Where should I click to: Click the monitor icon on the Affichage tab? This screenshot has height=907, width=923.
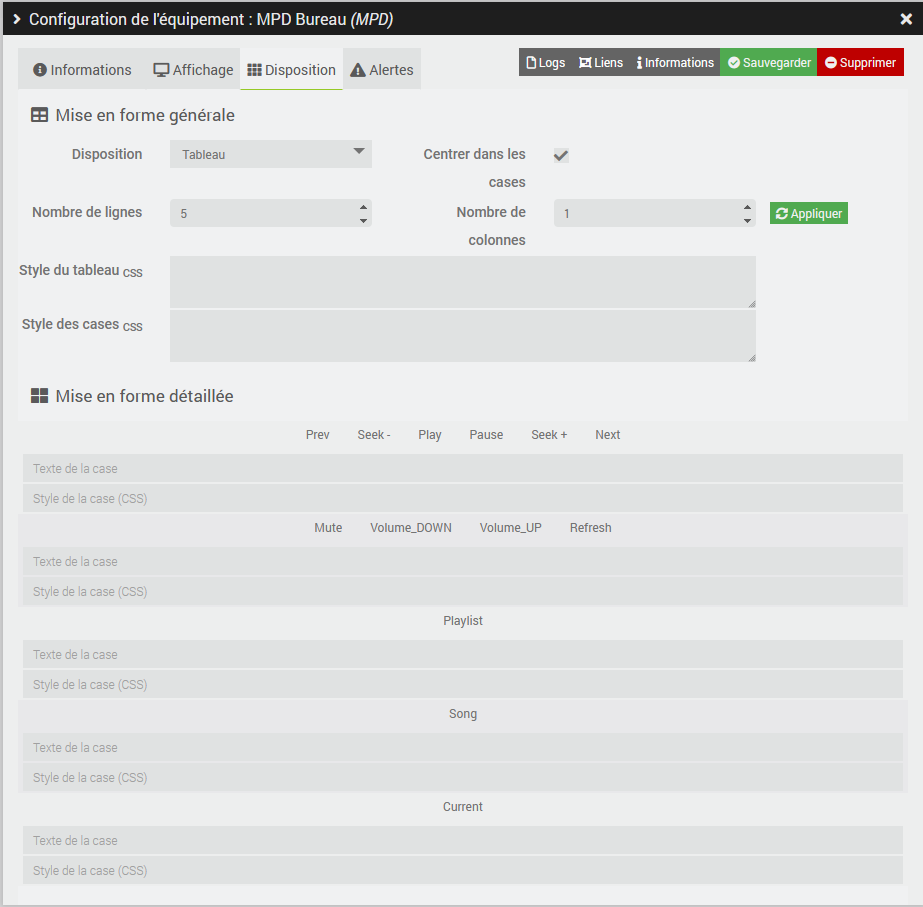[162, 69]
